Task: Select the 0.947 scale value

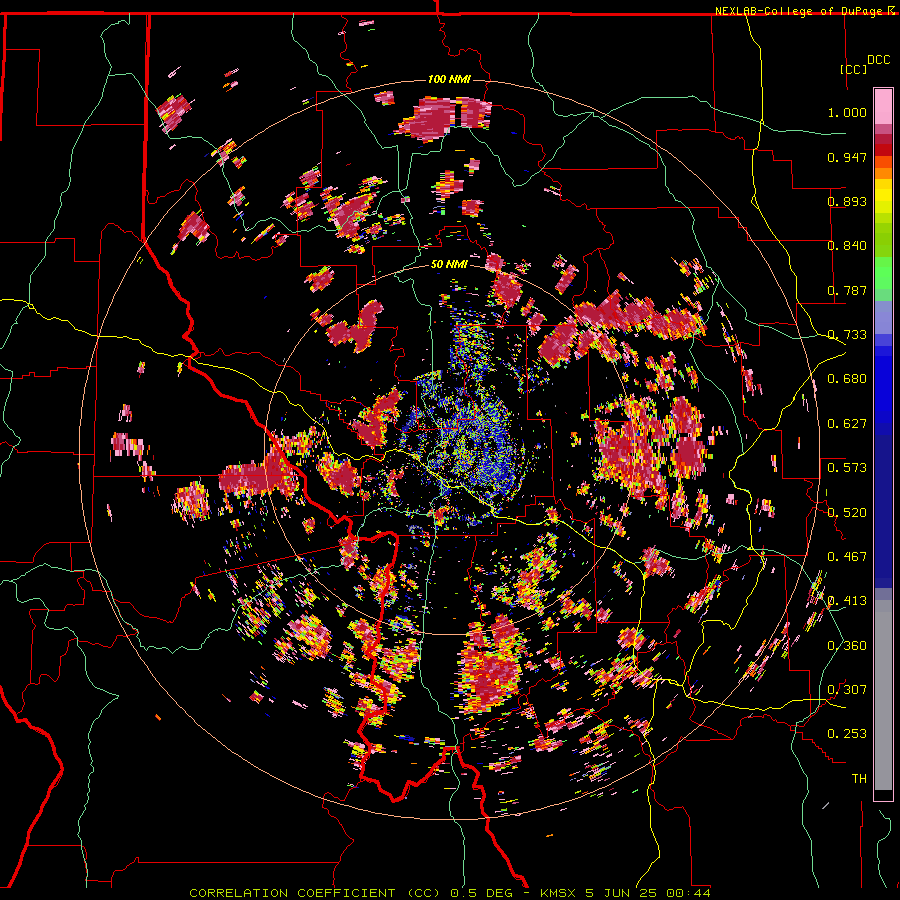Action: tap(847, 157)
